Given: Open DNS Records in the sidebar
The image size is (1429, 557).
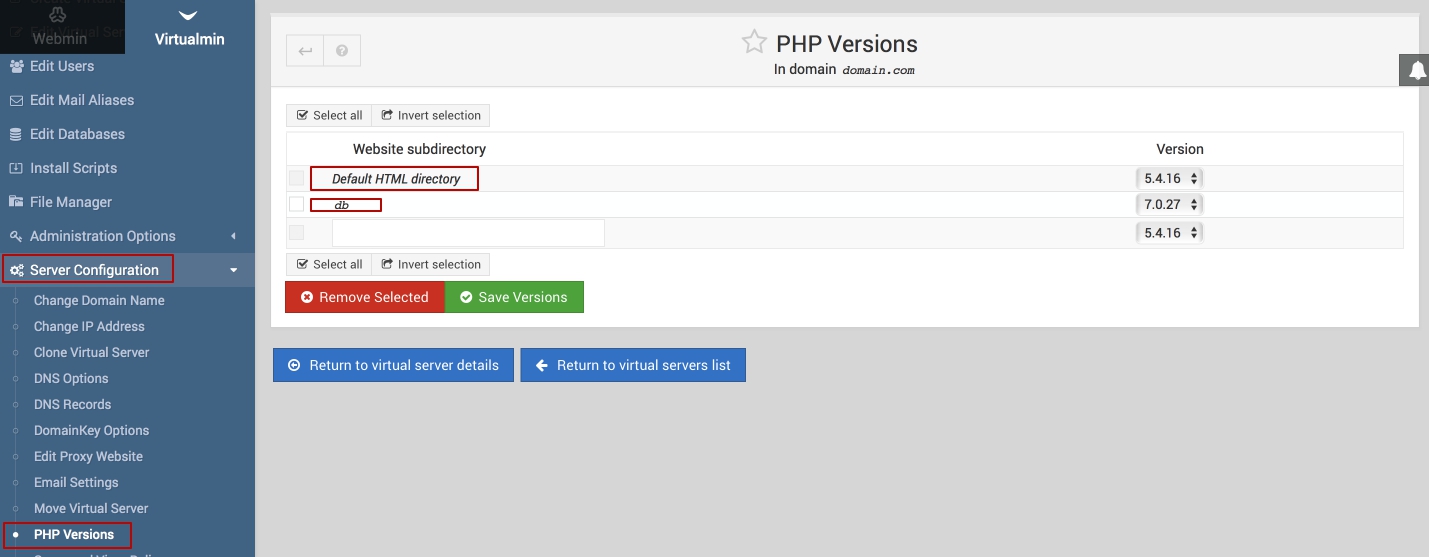Looking at the screenshot, I should [x=72, y=404].
